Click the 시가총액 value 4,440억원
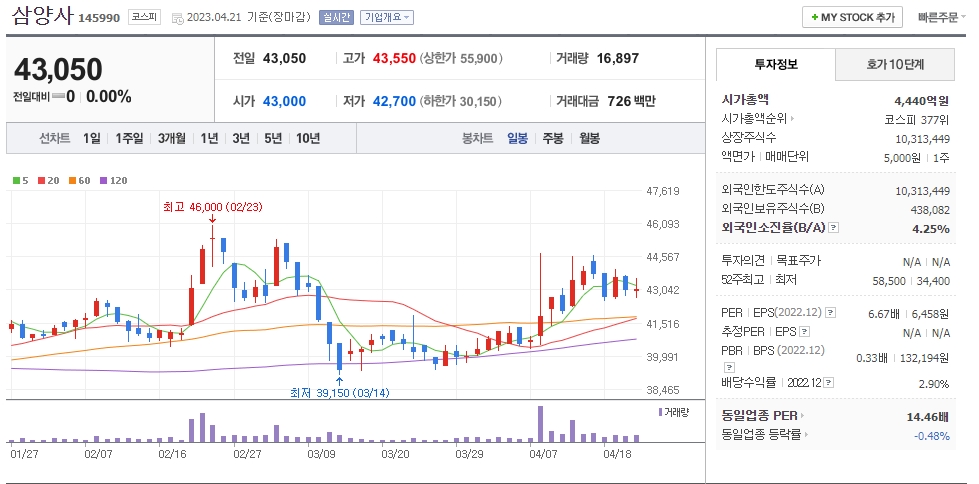 click(x=922, y=100)
